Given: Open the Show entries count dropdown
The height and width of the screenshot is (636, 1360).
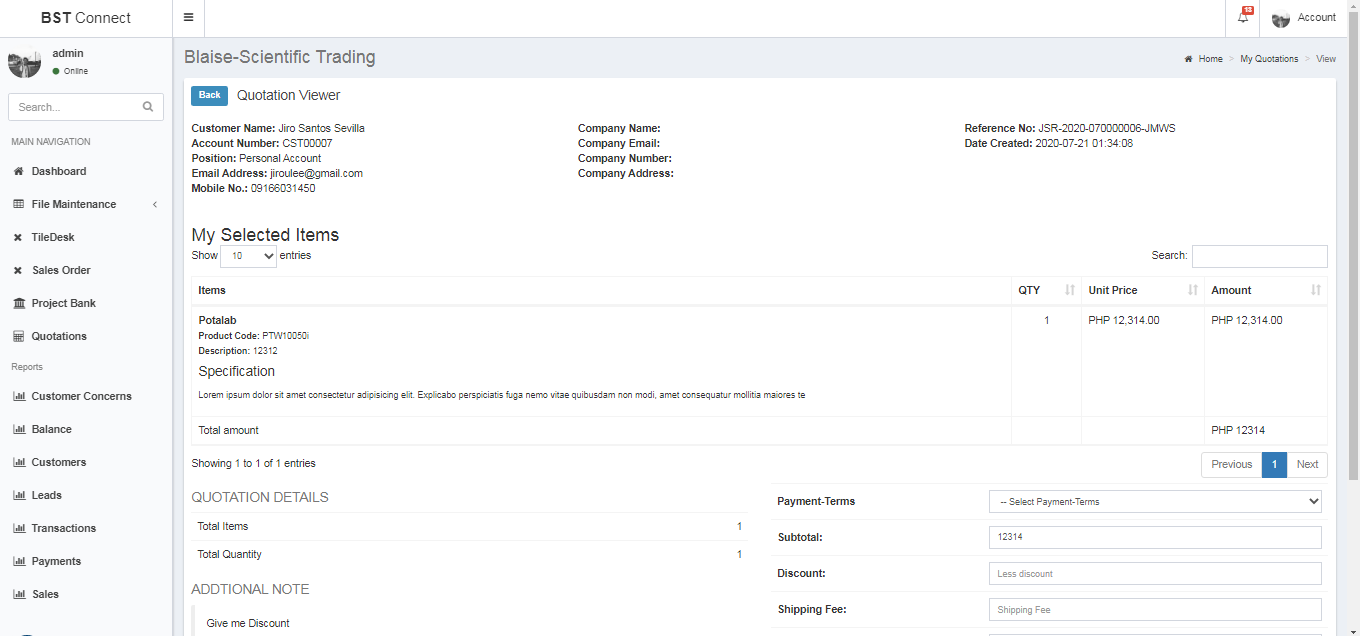Looking at the screenshot, I should (248, 256).
